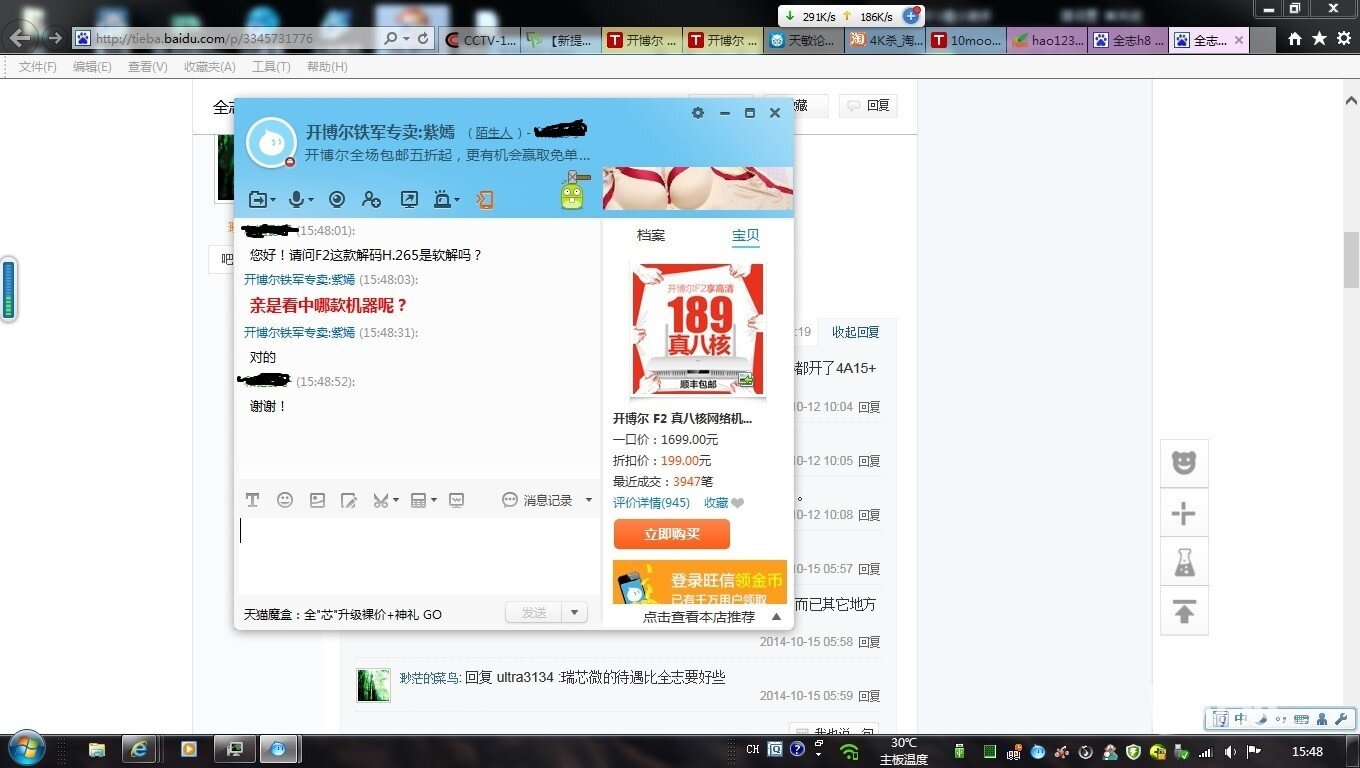Image resolution: width=1360 pixels, height=768 pixels.
Task: Click the 陌生人 link in chat header
Action: tap(494, 132)
